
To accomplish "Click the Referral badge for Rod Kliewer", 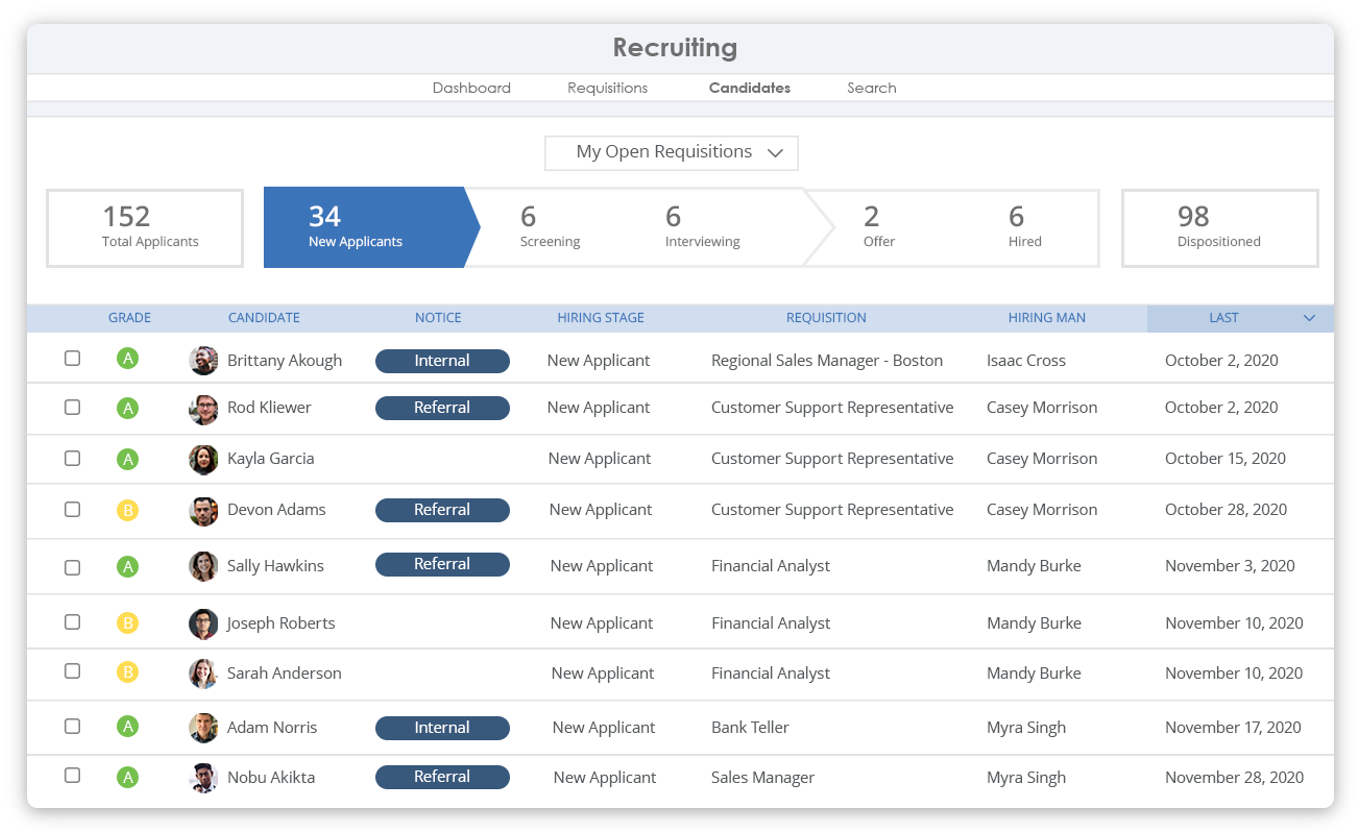I will pos(442,407).
